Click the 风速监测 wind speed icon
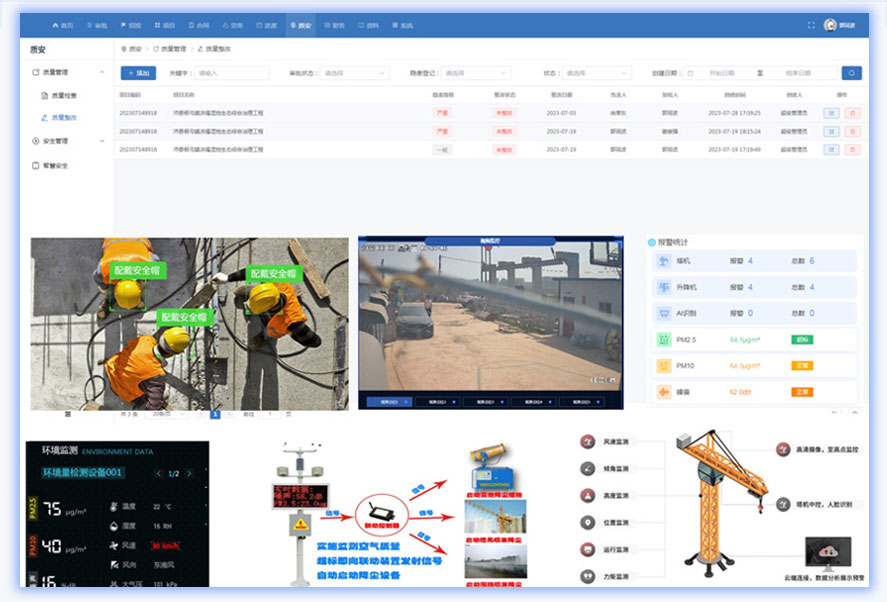 pos(588,441)
